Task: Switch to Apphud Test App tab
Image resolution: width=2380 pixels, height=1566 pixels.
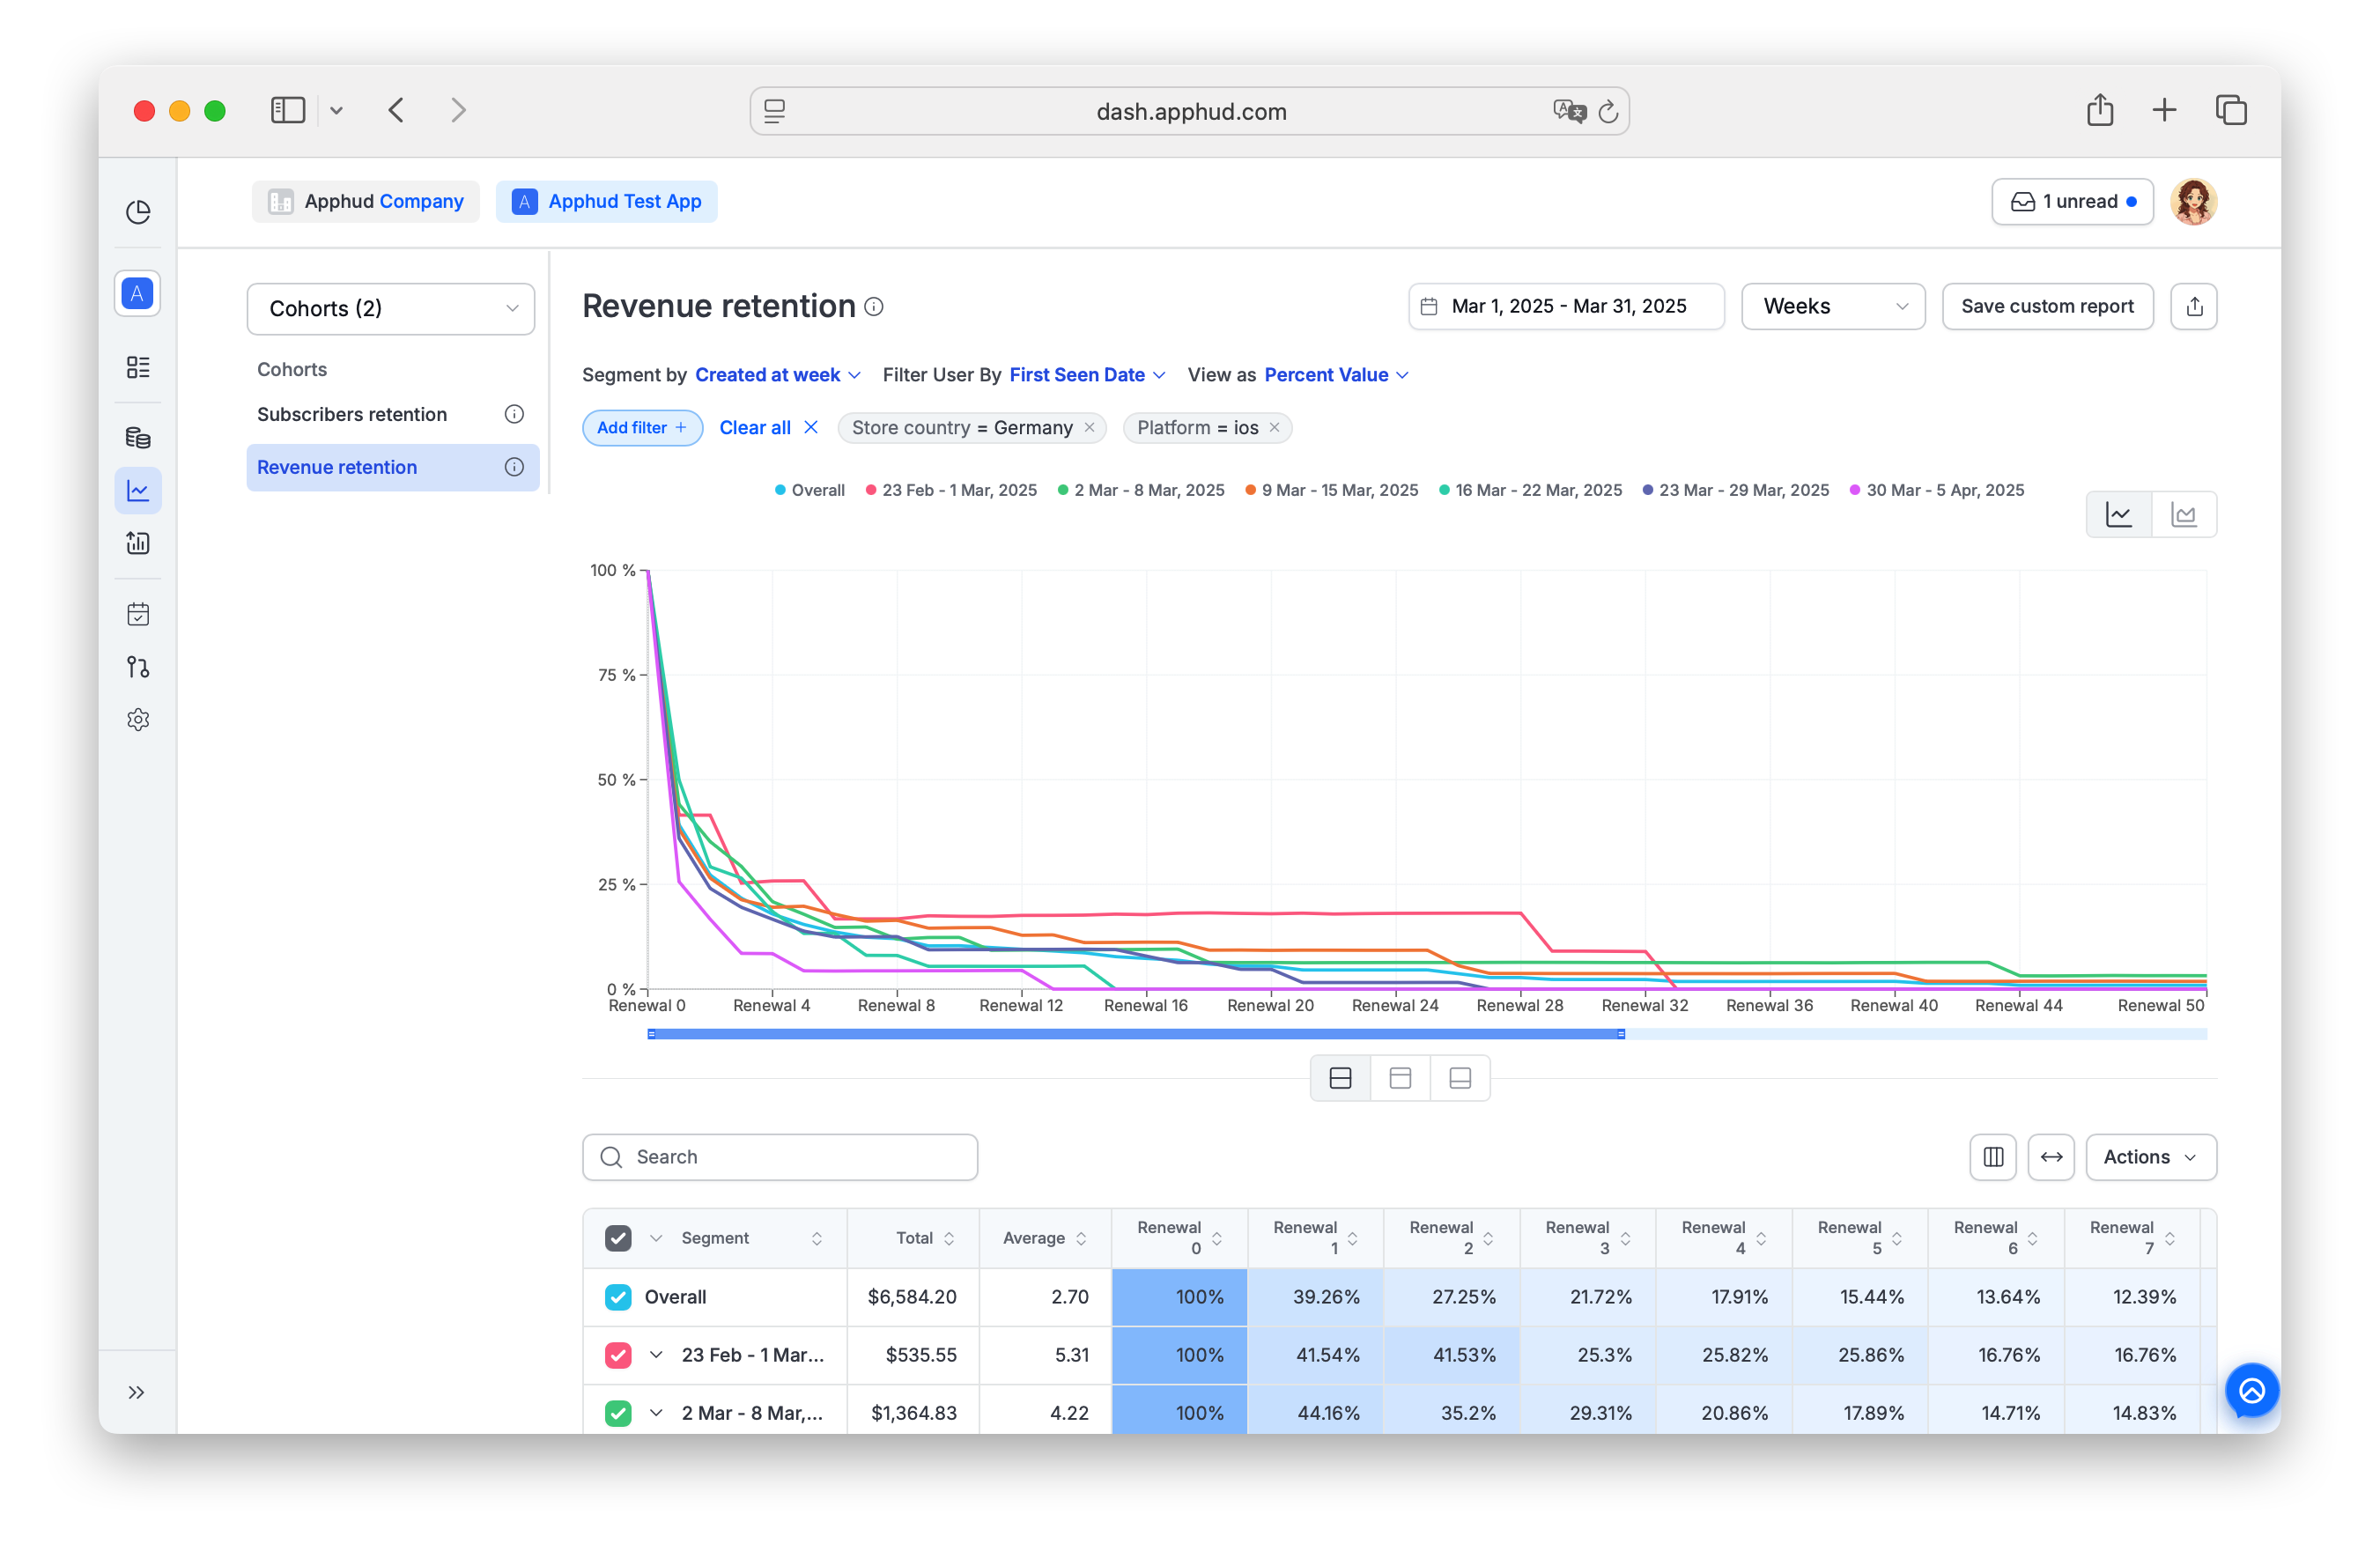Action: 606,202
